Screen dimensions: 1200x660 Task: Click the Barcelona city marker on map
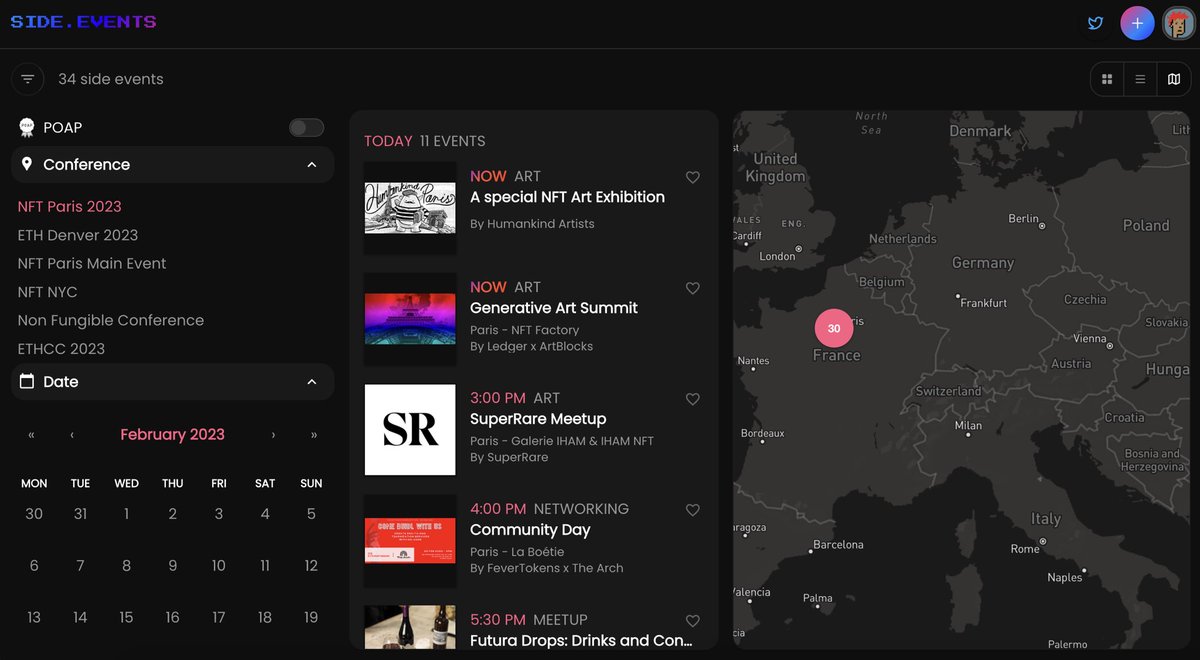pyautogui.click(x=810, y=550)
